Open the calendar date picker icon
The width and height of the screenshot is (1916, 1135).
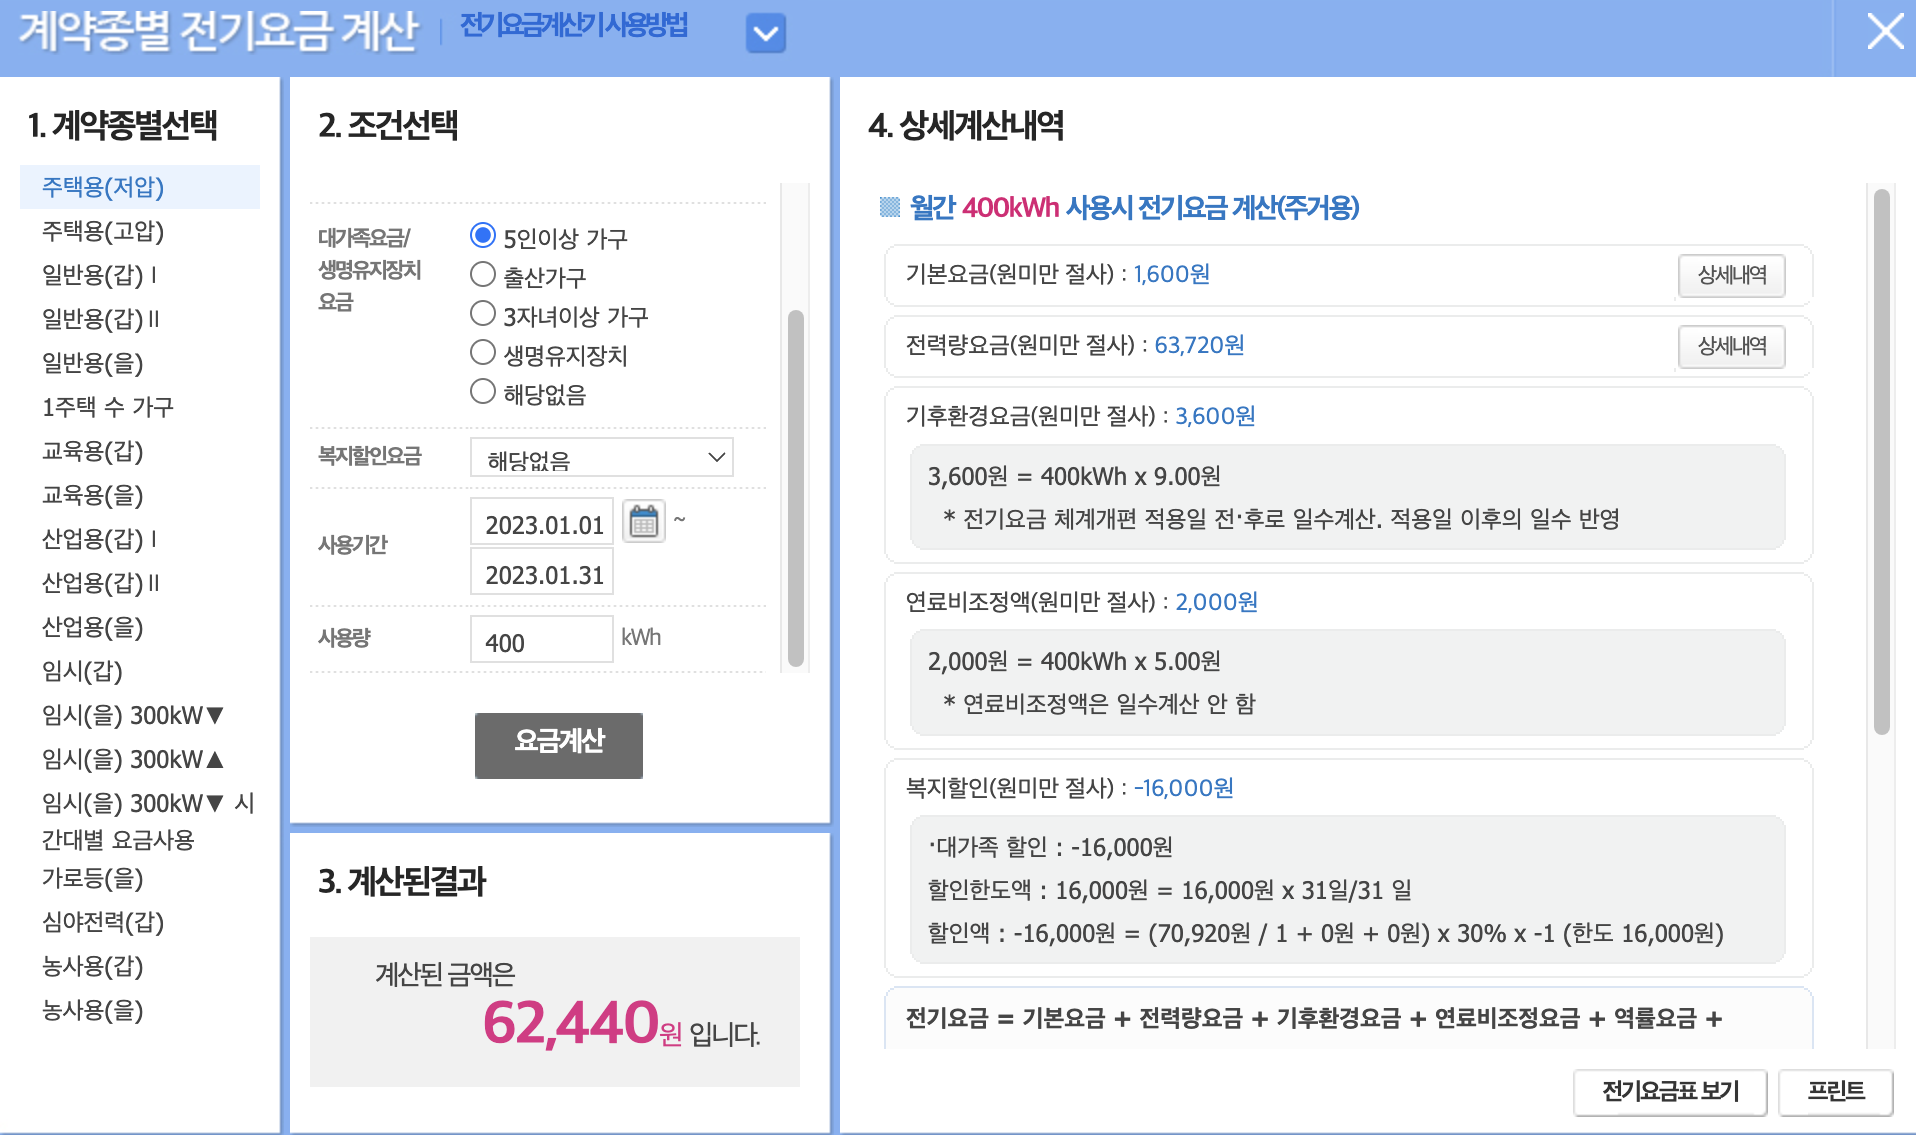click(x=644, y=521)
